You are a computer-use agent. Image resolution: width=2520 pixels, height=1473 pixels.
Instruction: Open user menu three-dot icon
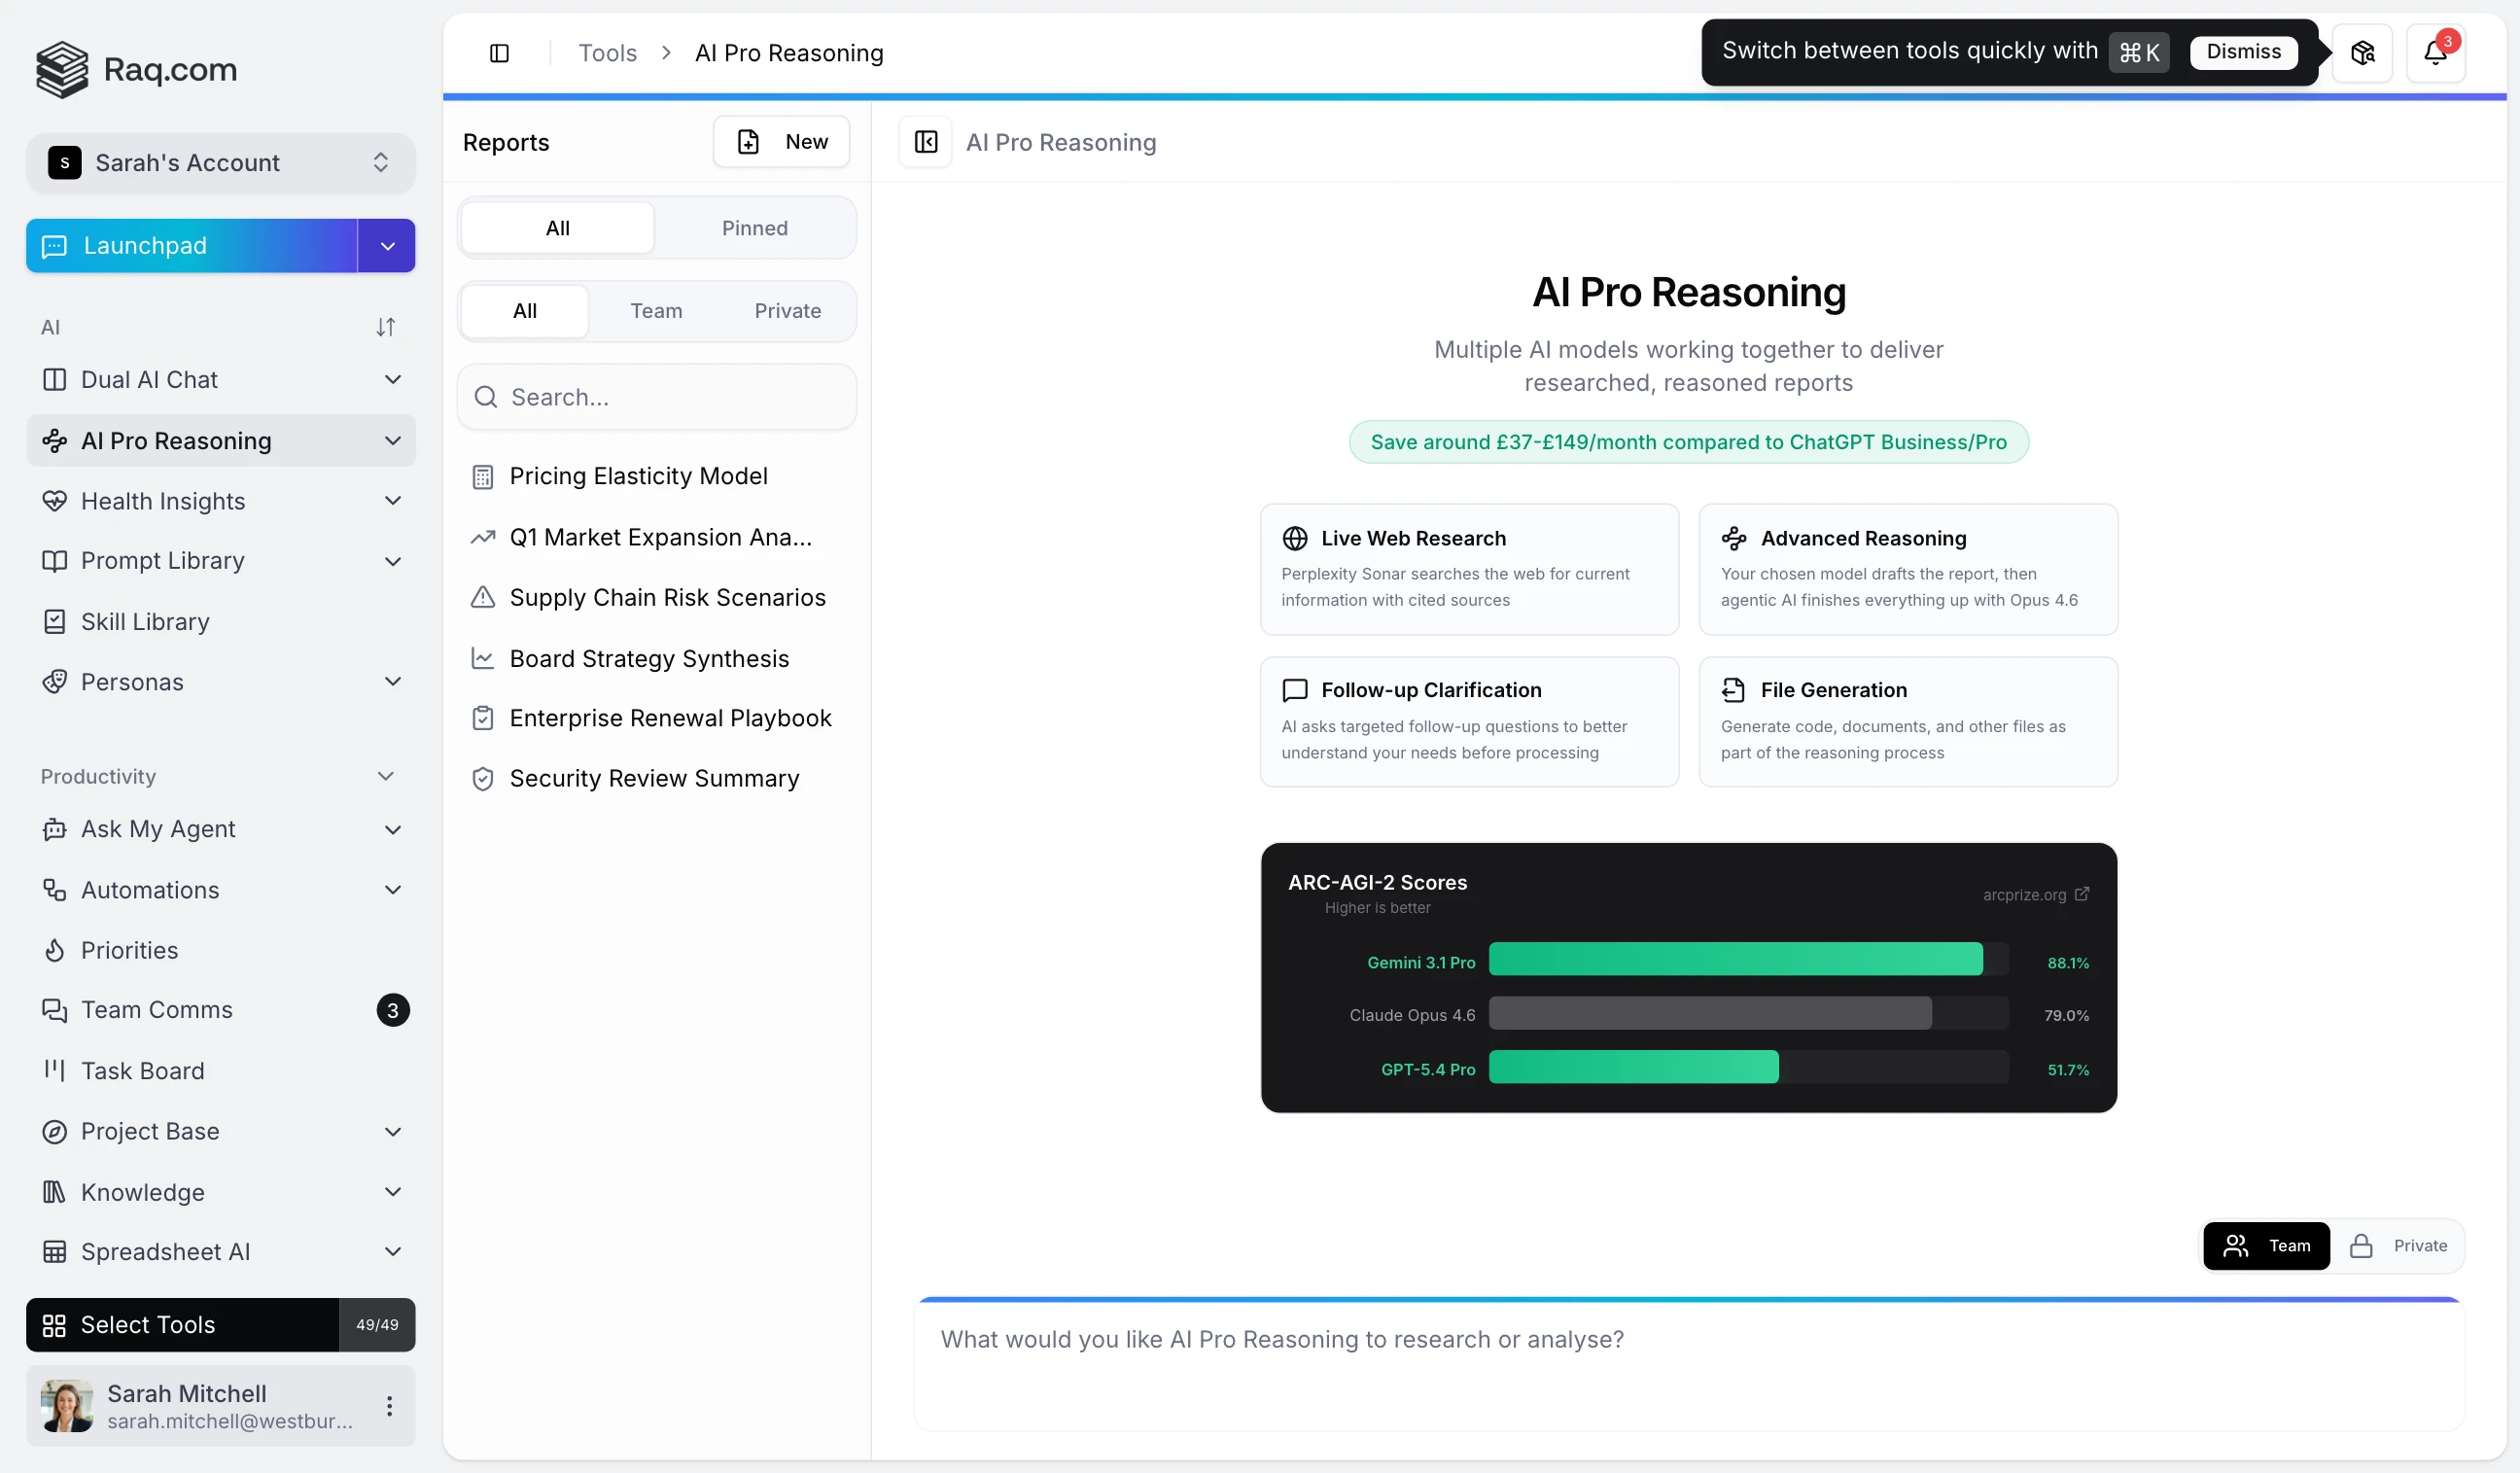pos(389,1405)
